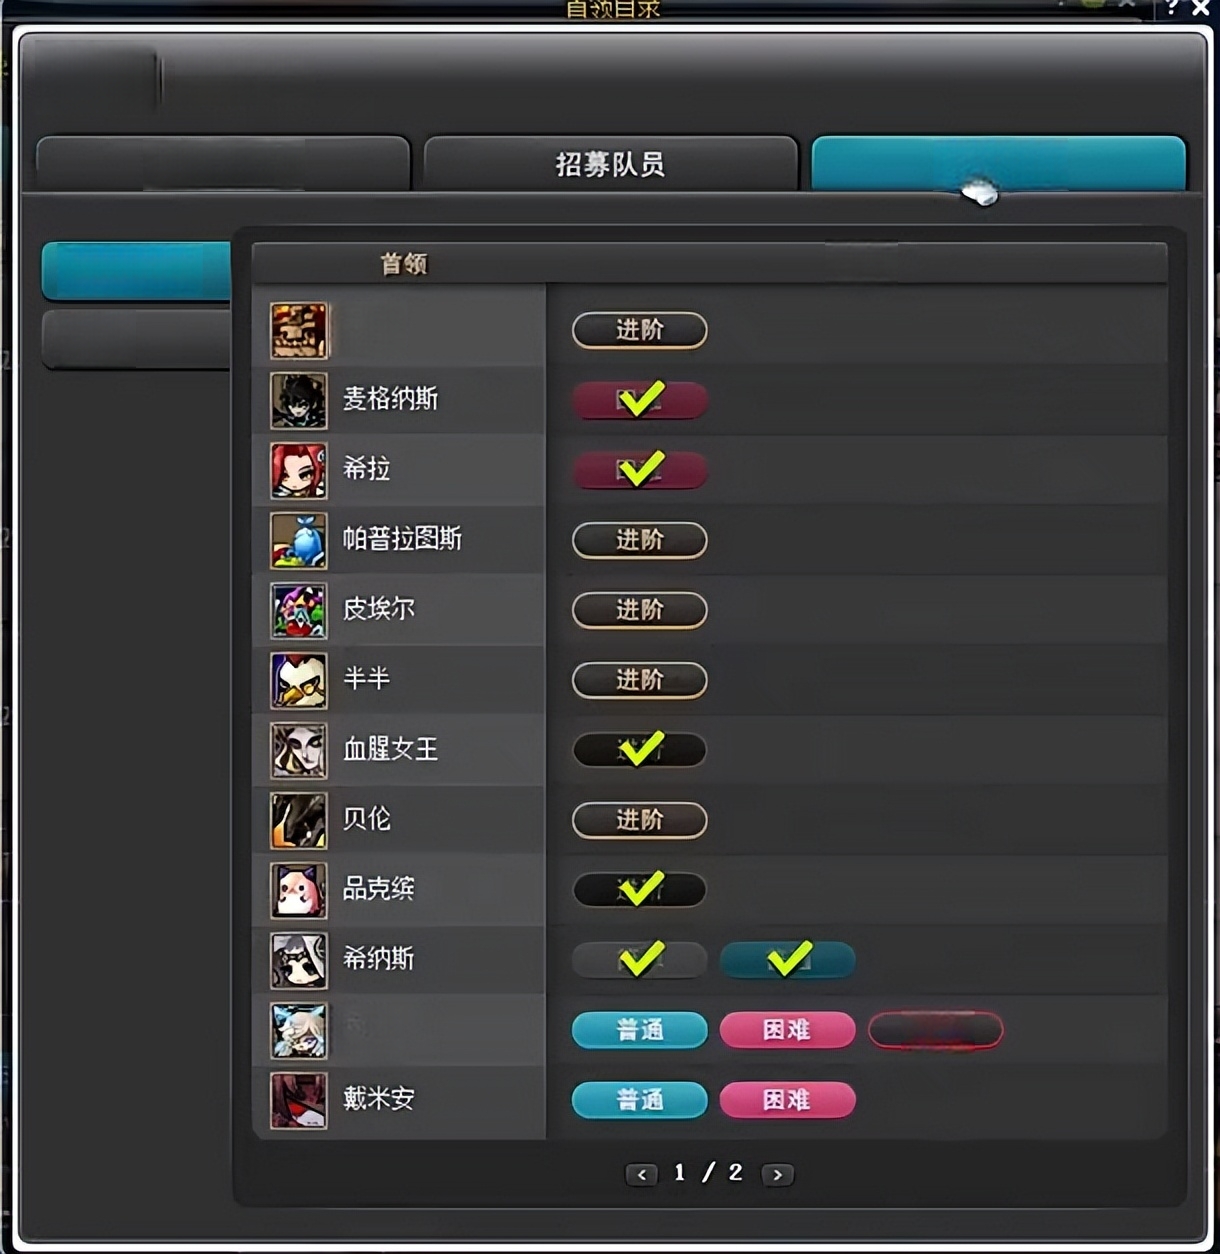Click the Hilla (希拉) boss portrait icon
The width and height of the screenshot is (1220, 1254).
click(299, 470)
